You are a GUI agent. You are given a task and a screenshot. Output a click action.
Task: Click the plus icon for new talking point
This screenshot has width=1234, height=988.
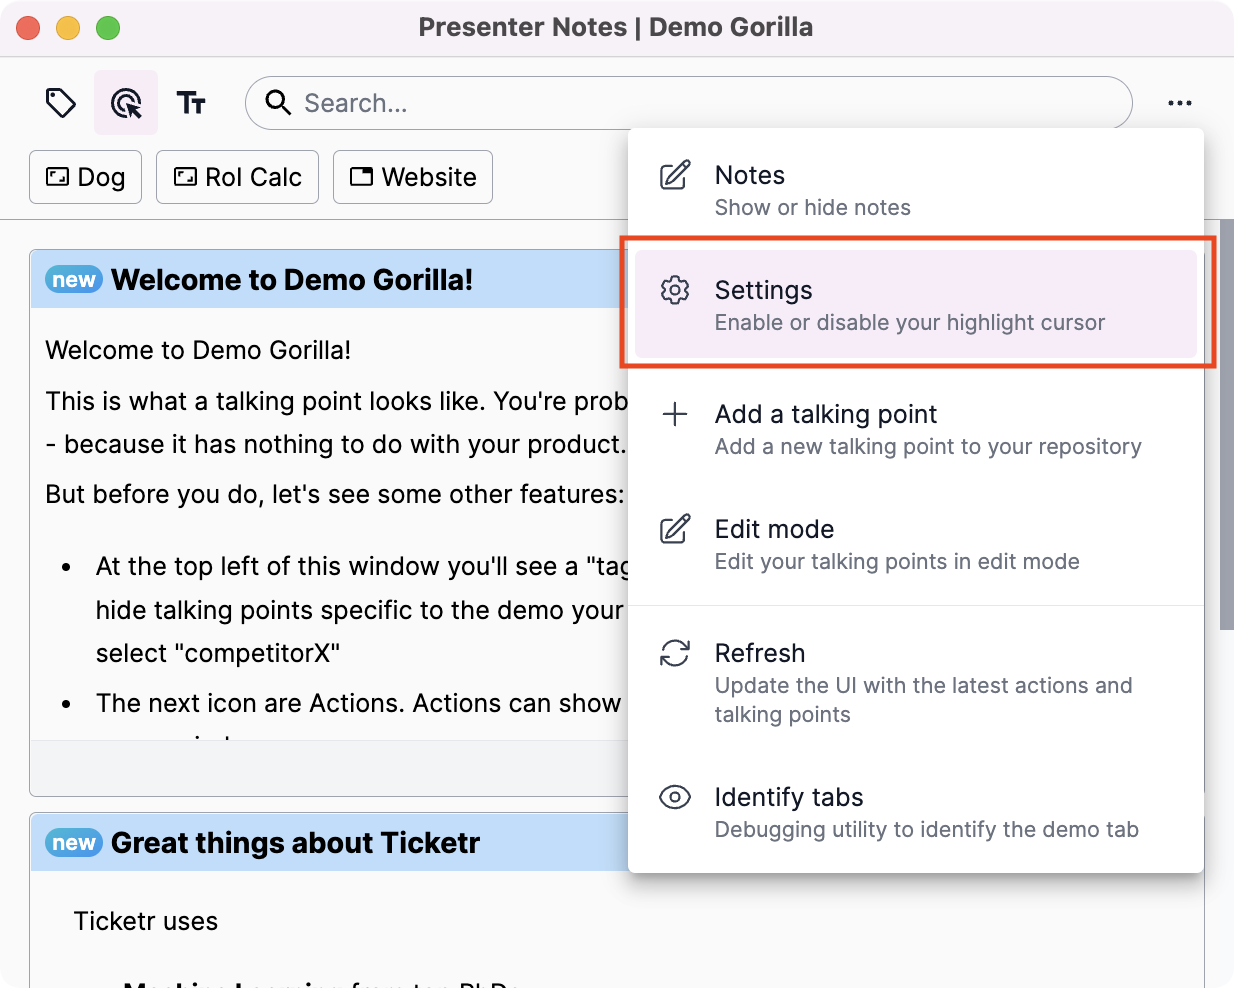tap(675, 414)
